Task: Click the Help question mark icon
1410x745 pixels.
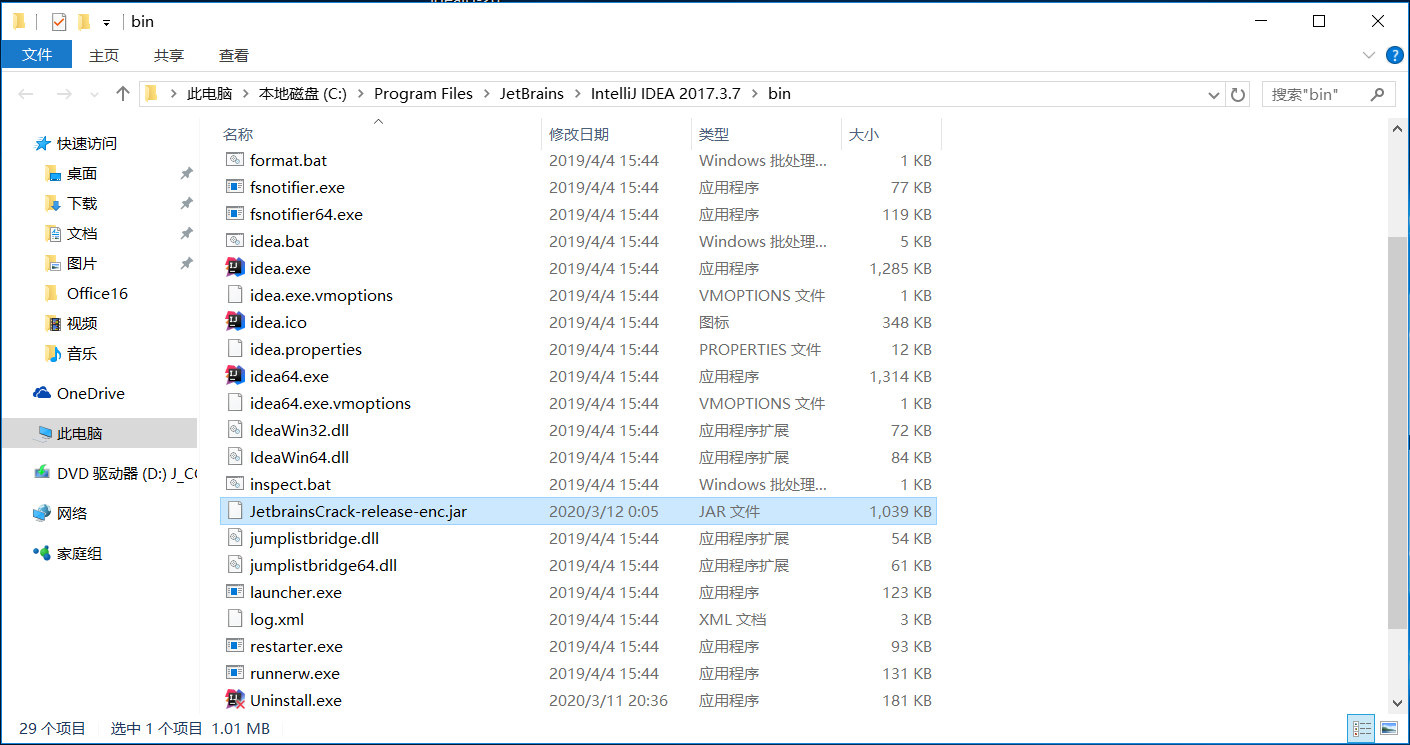Action: click(x=1394, y=55)
